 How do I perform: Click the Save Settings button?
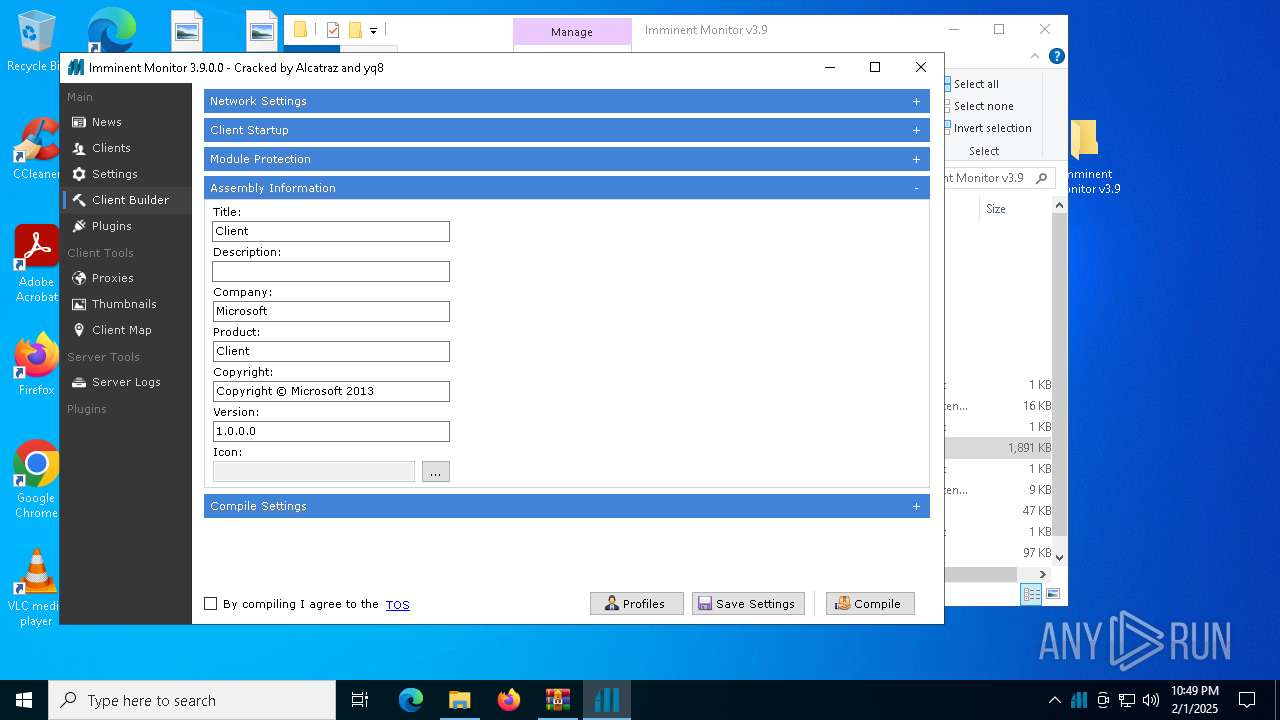tap(748, 604)
